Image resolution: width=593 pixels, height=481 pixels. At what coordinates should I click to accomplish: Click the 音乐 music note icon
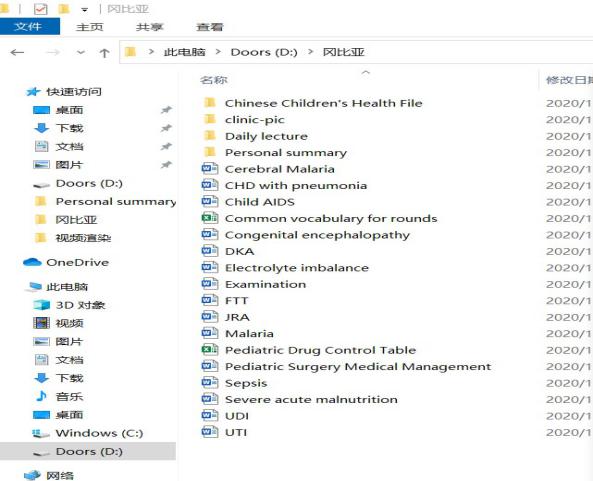tap(41, 396)
